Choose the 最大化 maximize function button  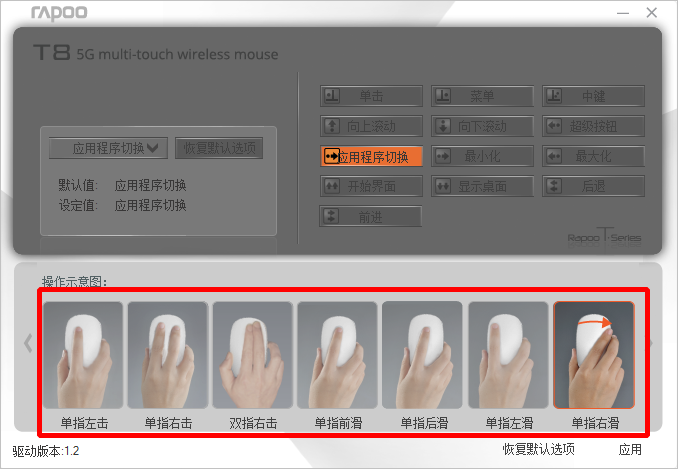[x=593, y=156]
